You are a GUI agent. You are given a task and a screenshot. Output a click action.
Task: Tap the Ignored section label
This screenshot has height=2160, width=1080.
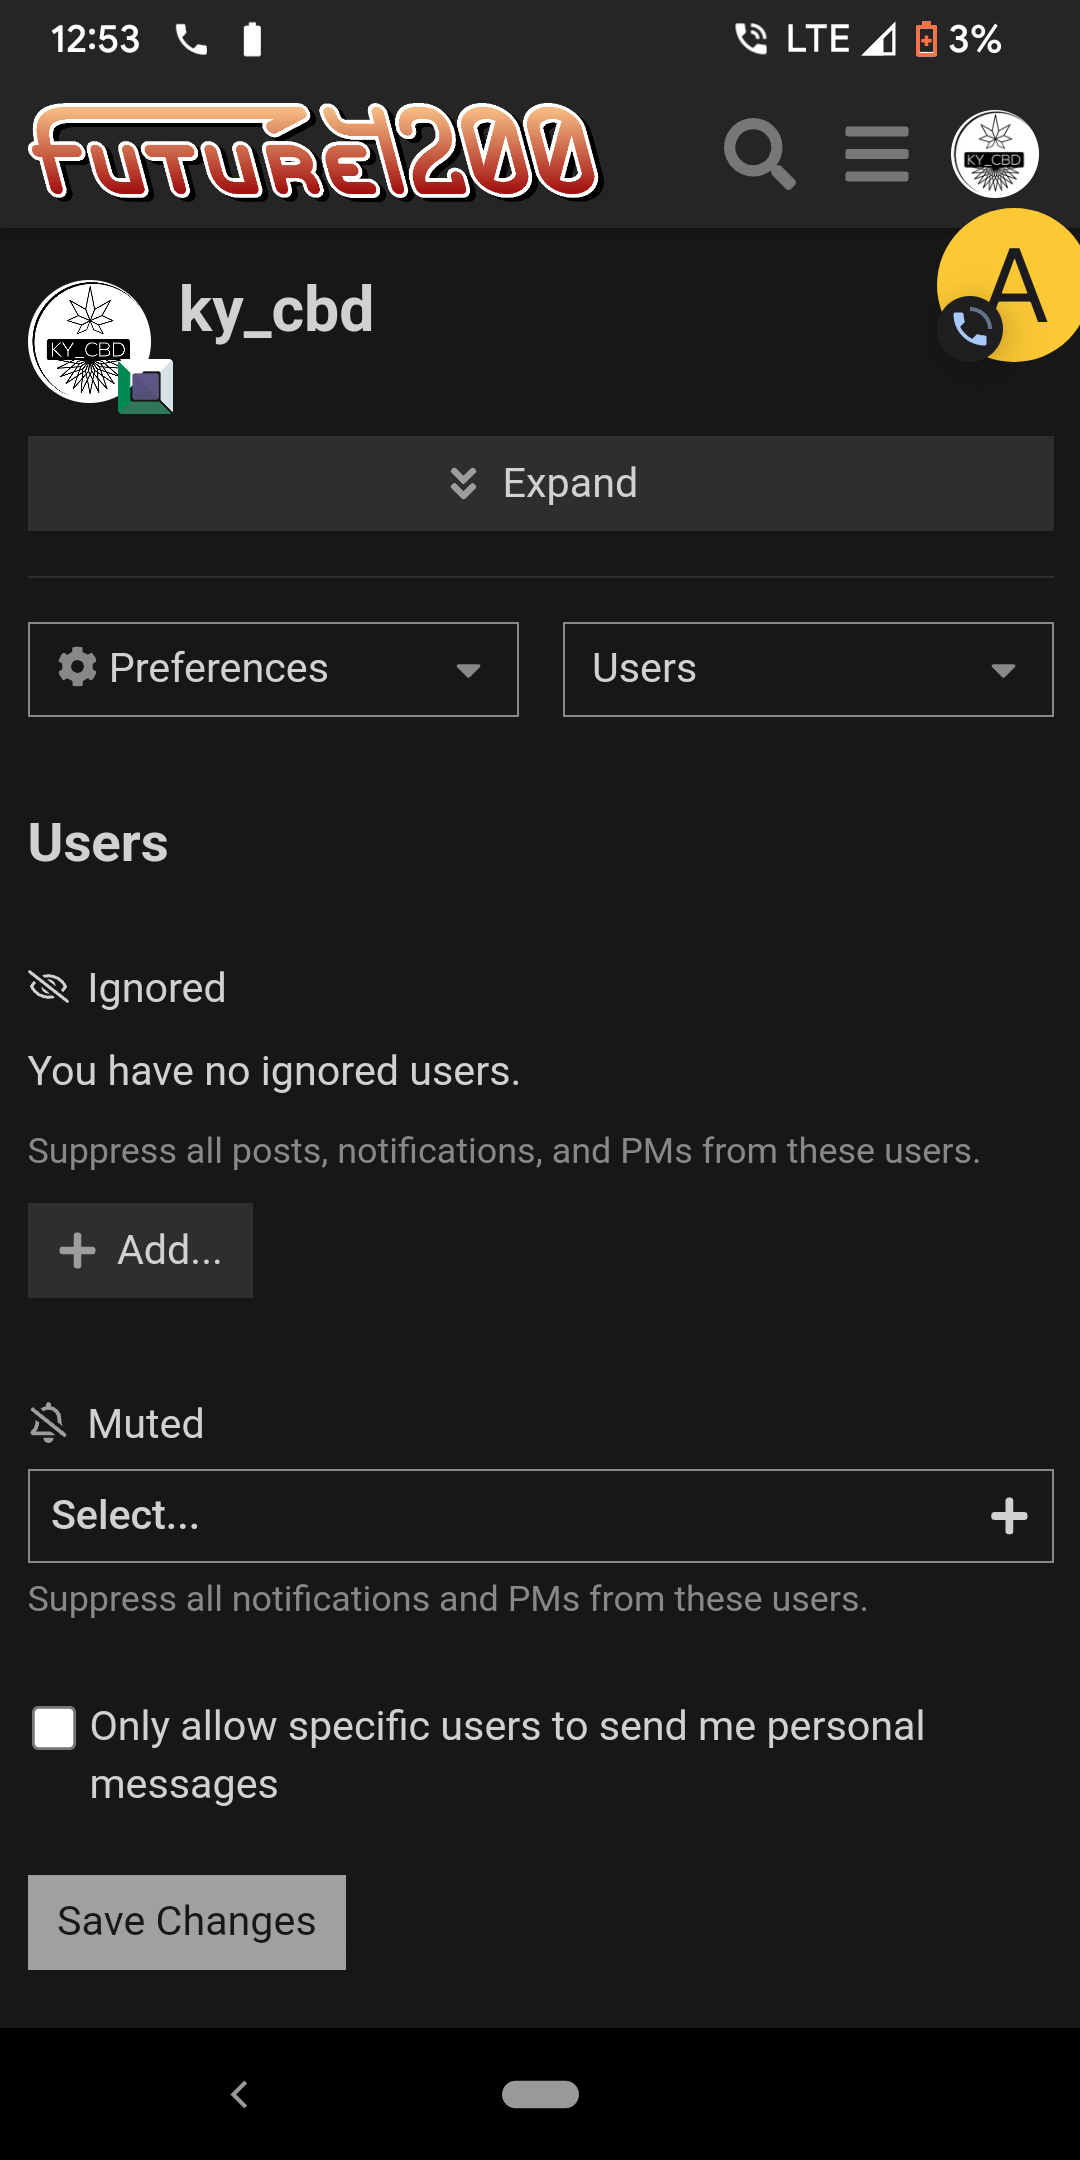click(156, 988)
